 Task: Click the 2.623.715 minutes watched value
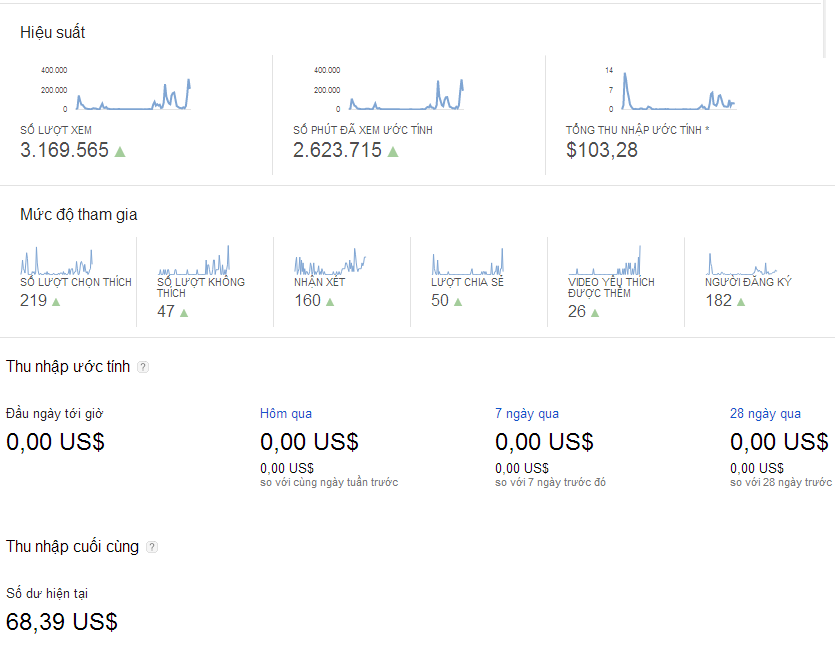pos(337,150)
